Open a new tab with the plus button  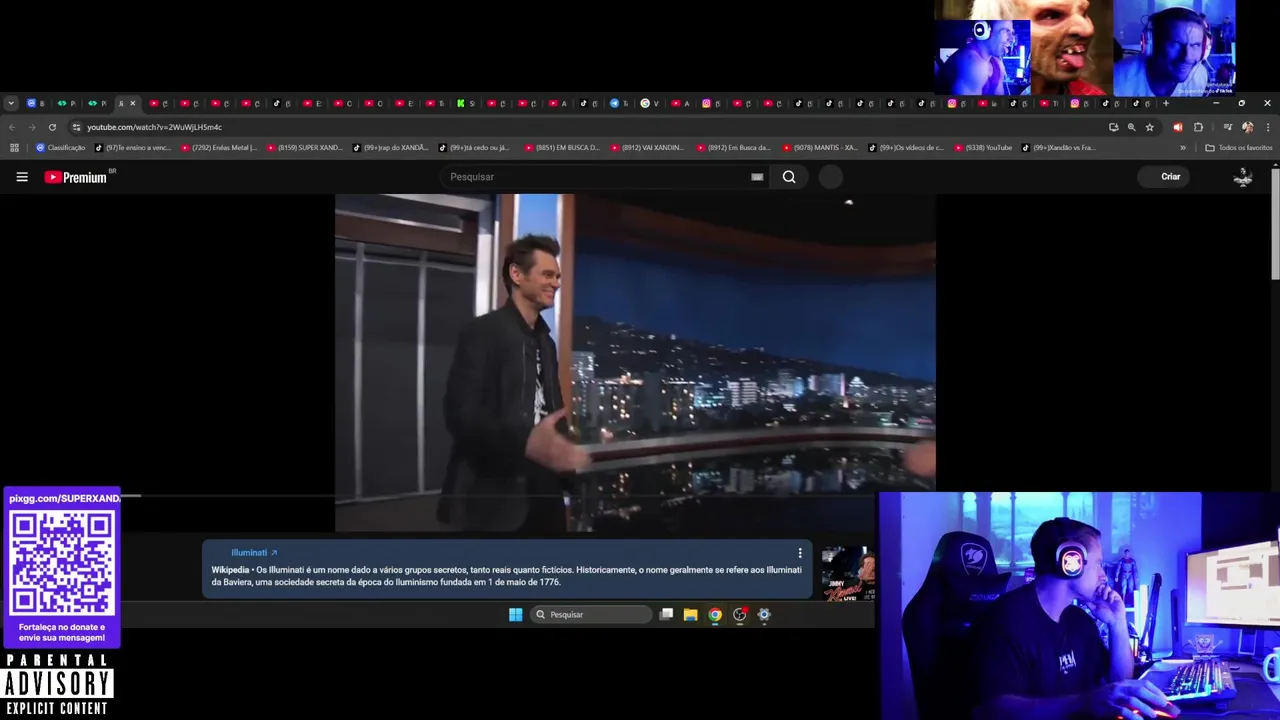pos(1165,103)
